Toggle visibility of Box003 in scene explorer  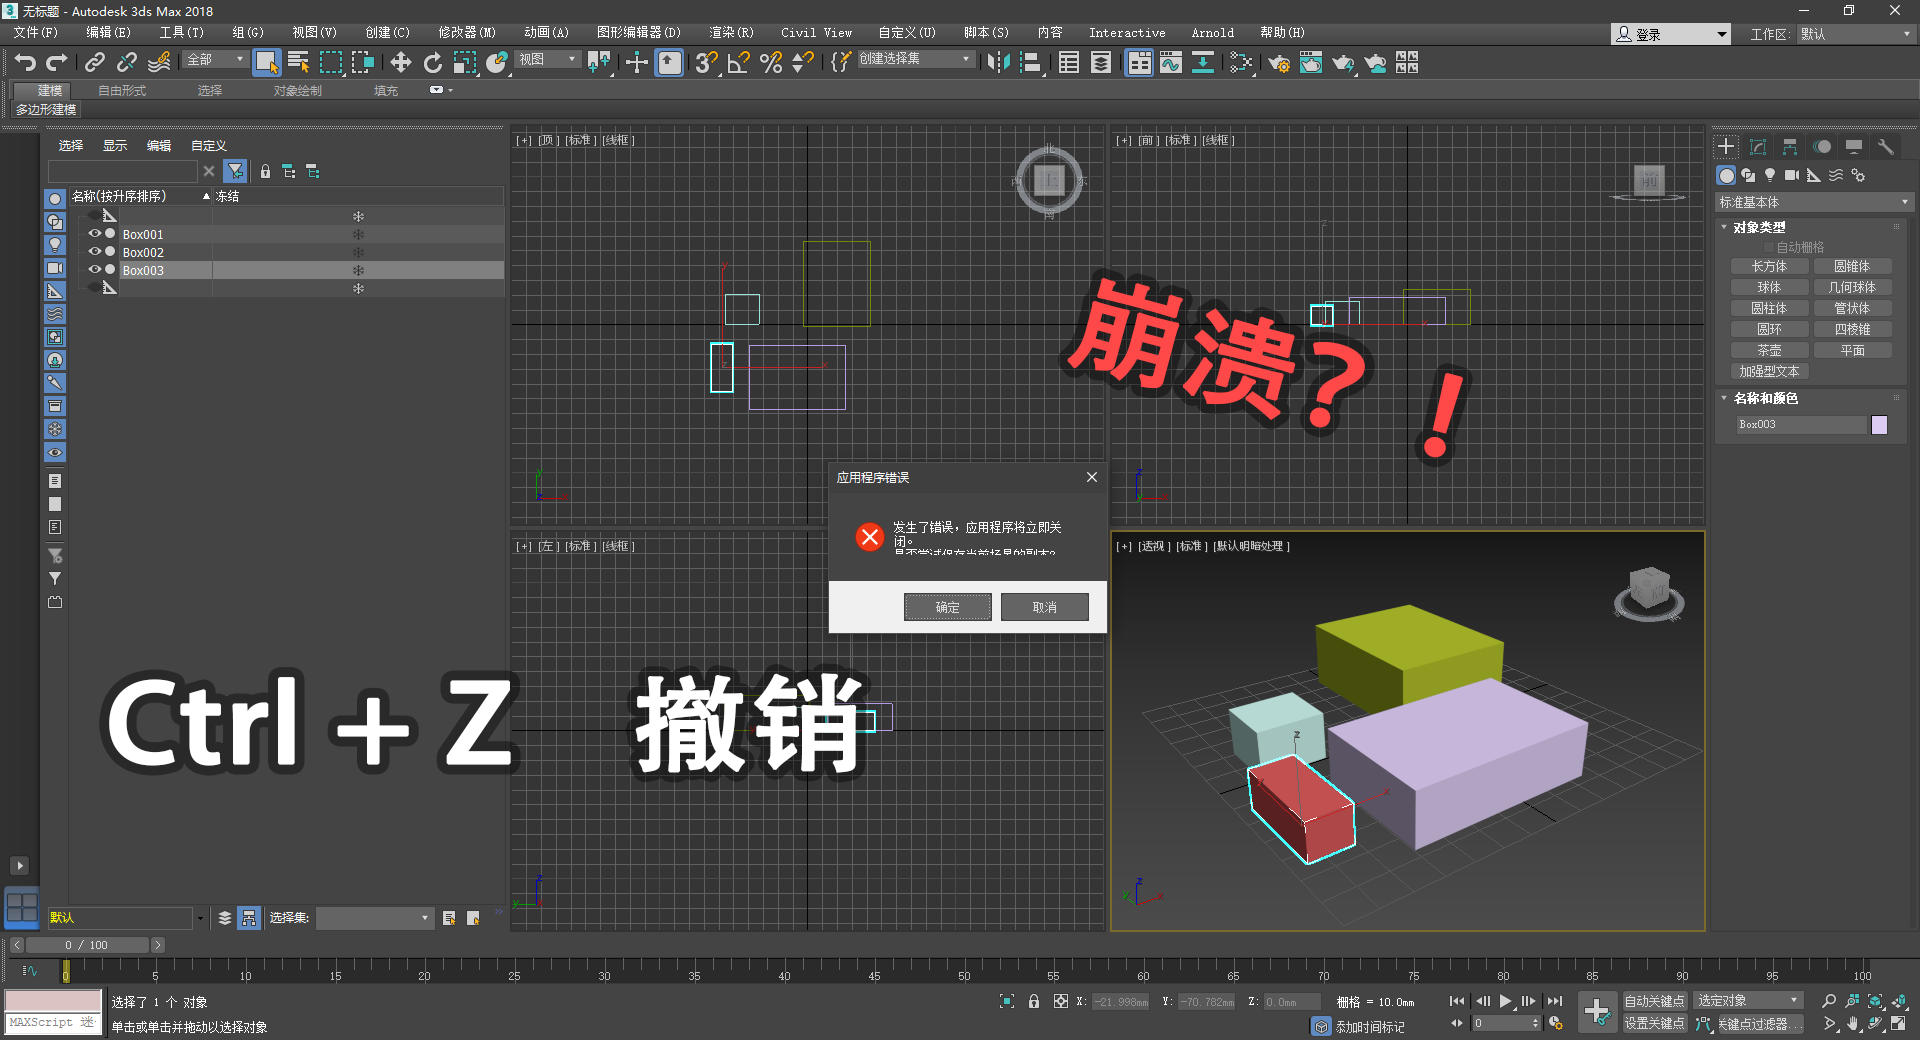[x=94, y=270]
